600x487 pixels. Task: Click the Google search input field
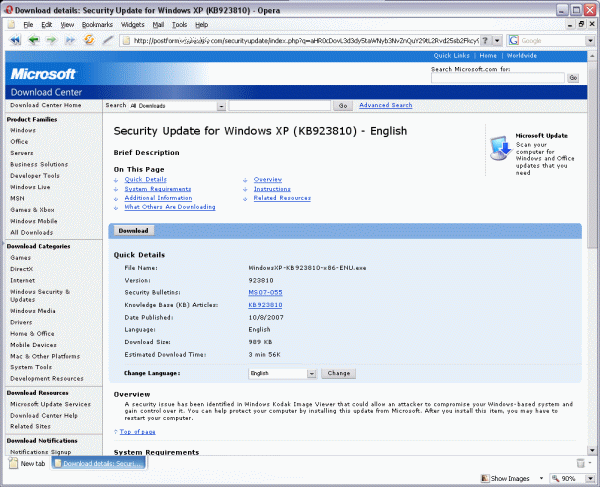(552, 41)
